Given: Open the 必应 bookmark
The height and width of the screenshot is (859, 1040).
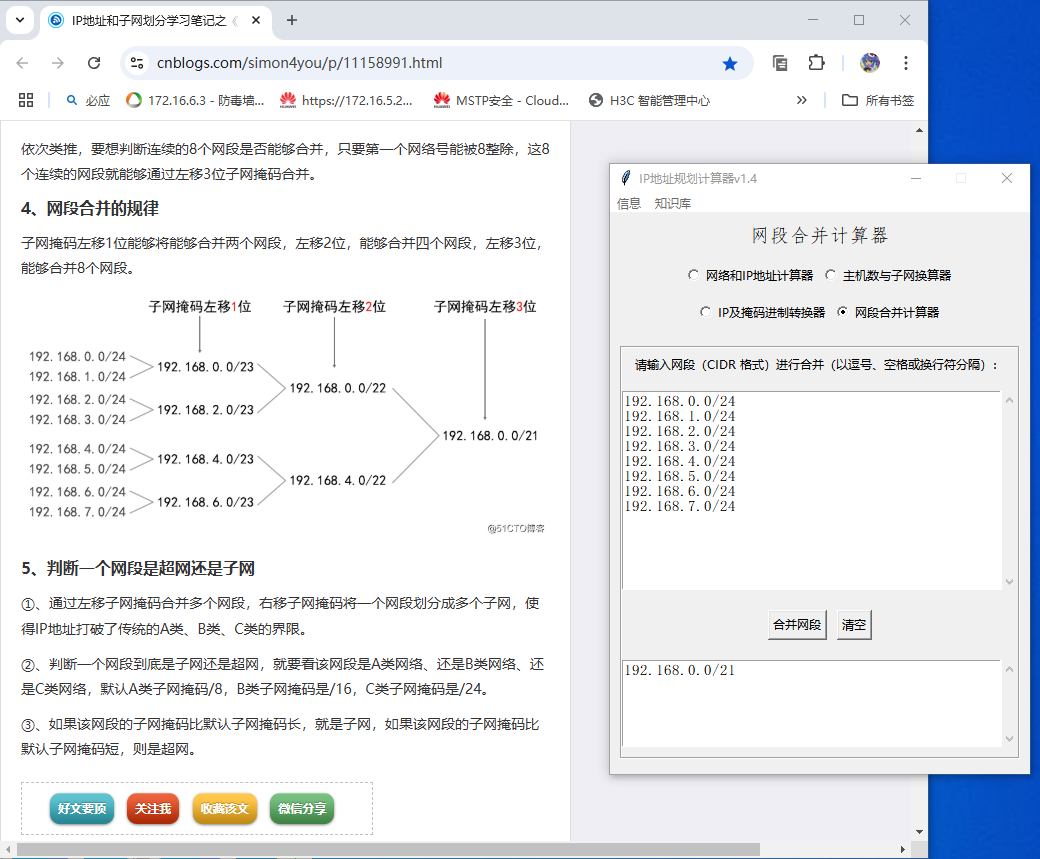Looking at the screenshot, I should coord(88,100).
